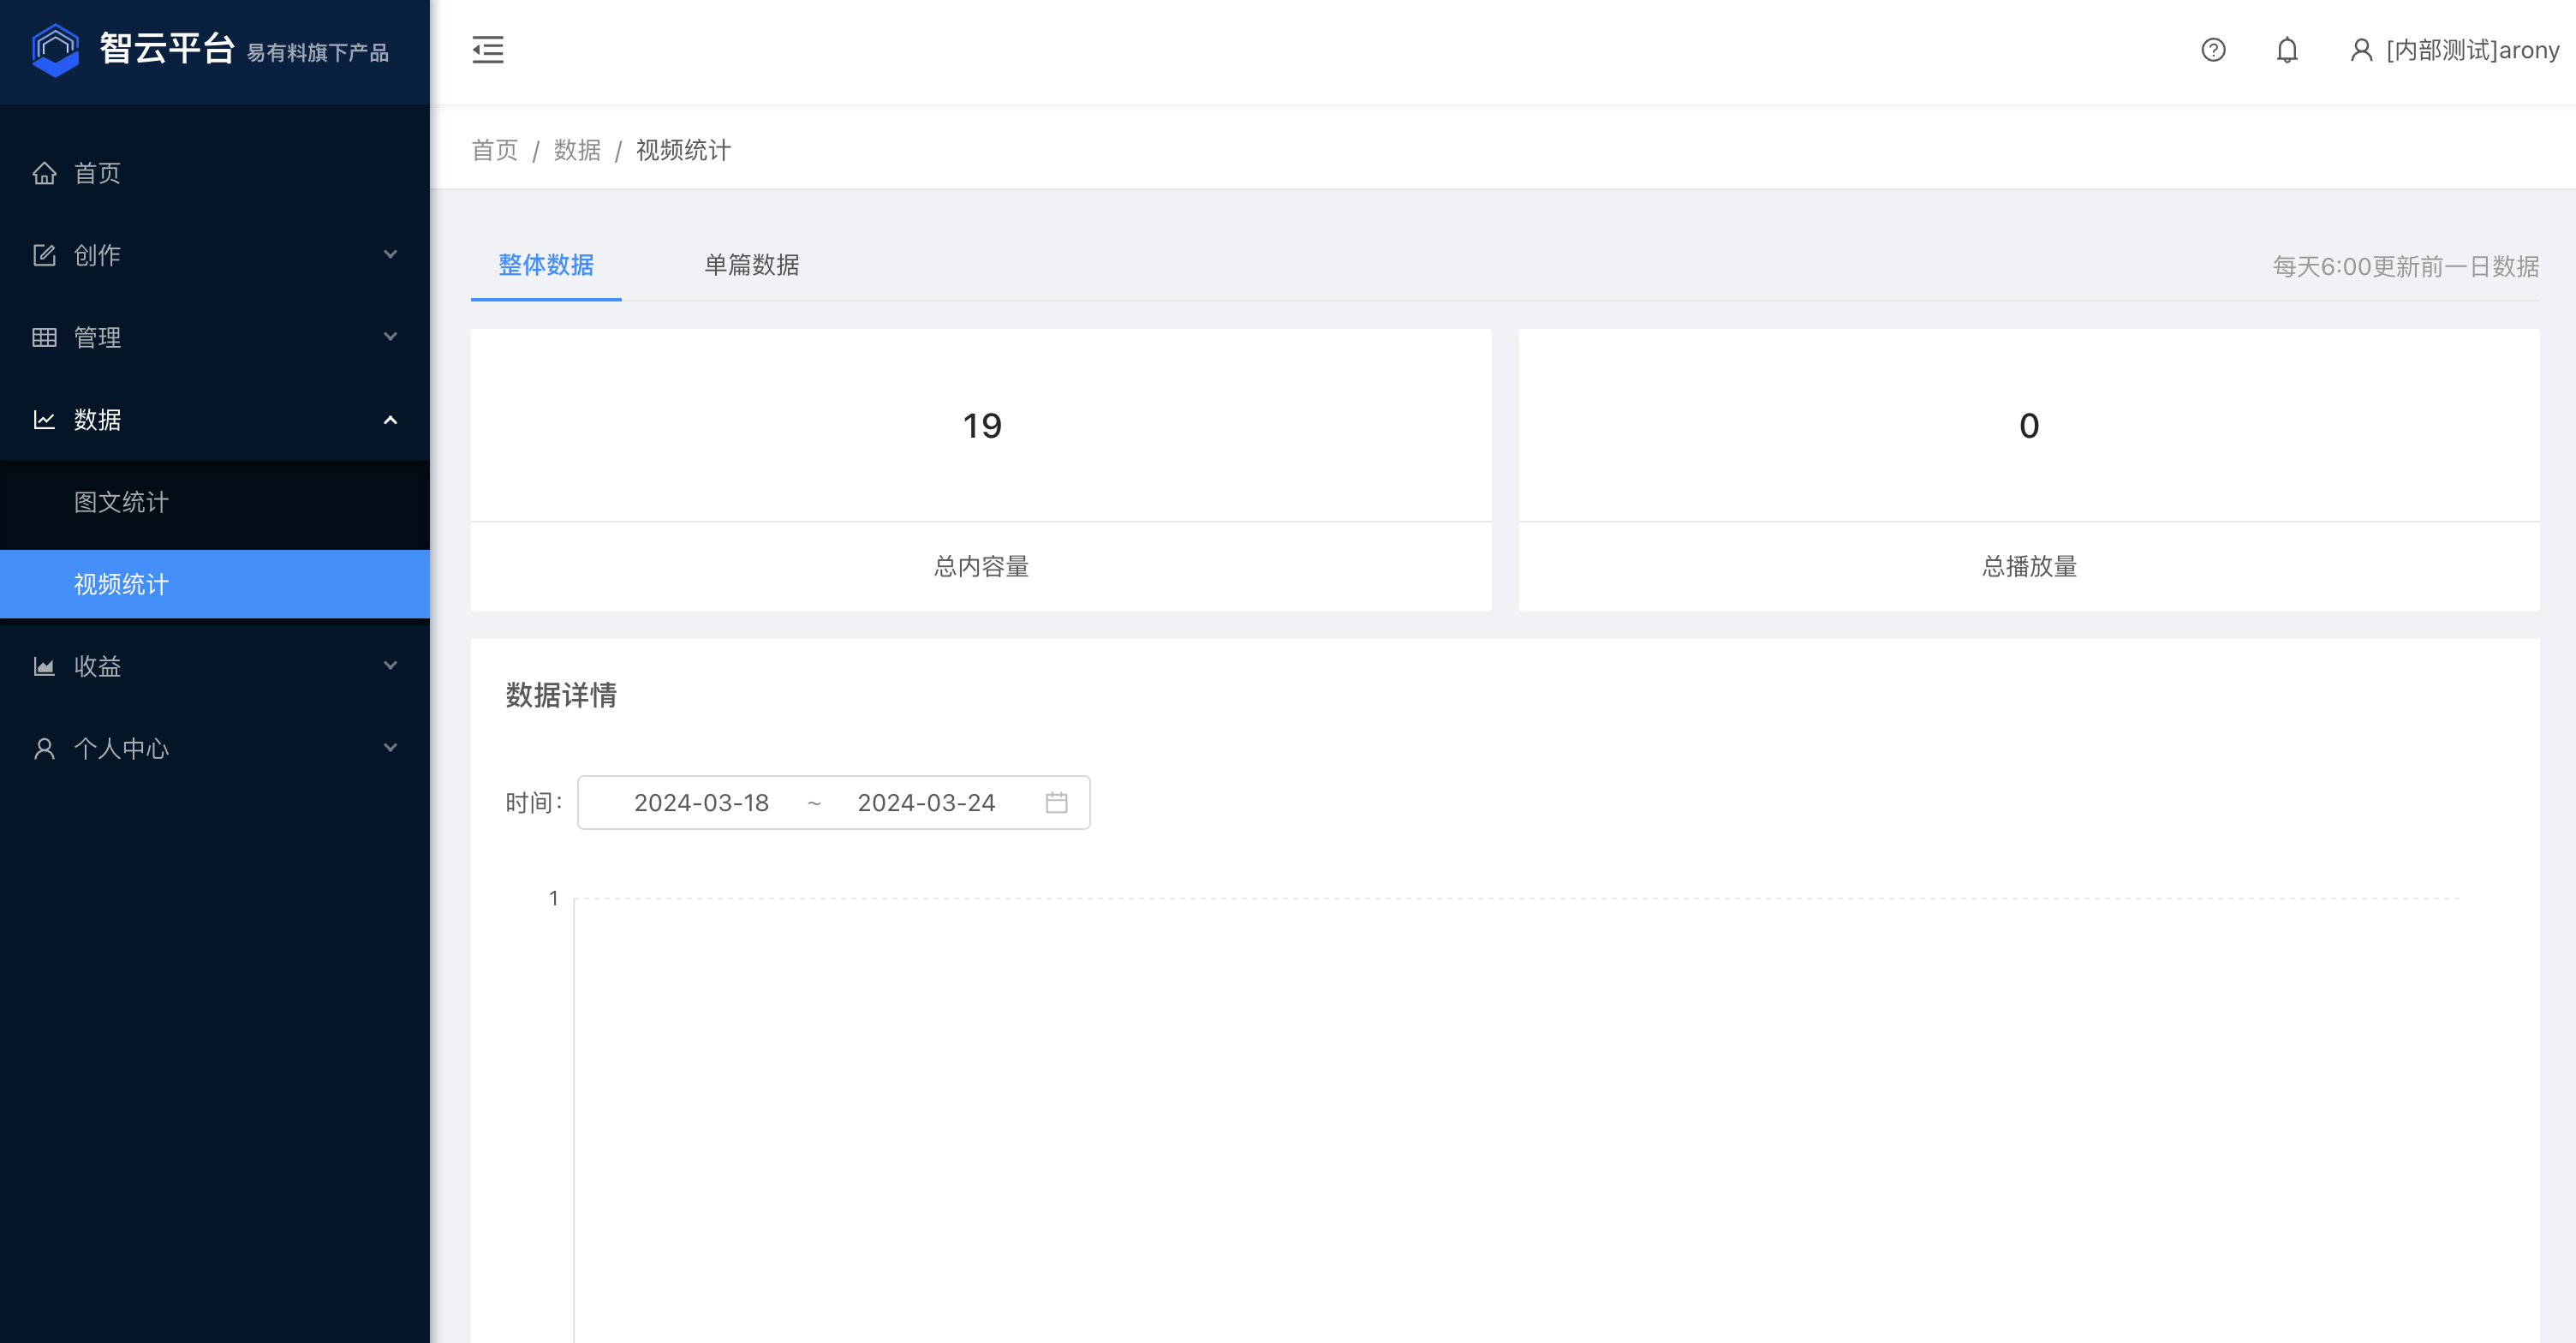The width and height of the screenshot is (2576, 1343).
Task: Click the line chart icon beside 数据
Action: (44, 419)
